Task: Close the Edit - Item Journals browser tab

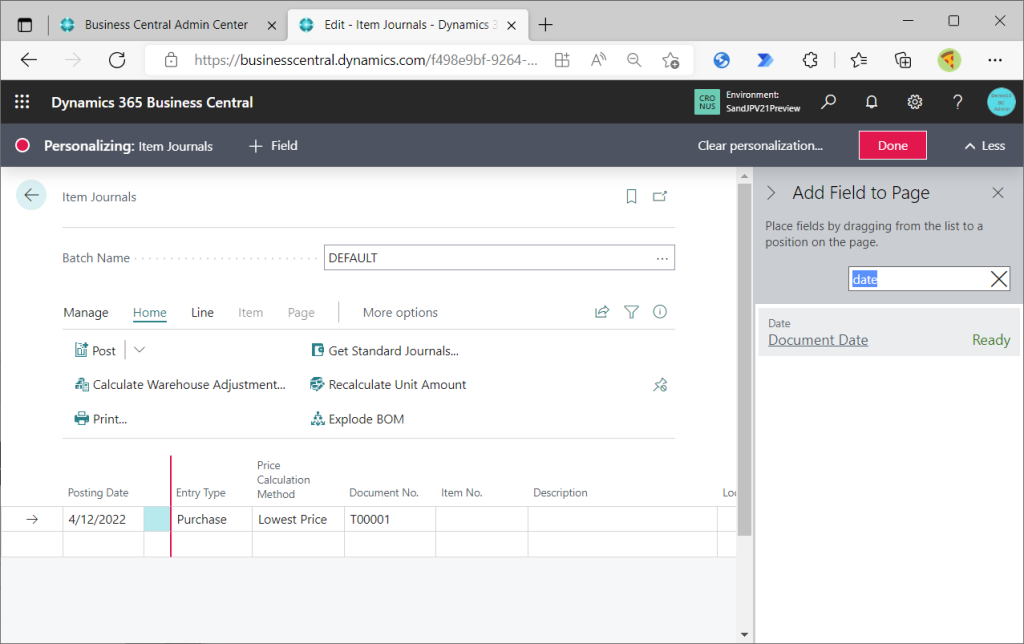Action: (512, 25)
